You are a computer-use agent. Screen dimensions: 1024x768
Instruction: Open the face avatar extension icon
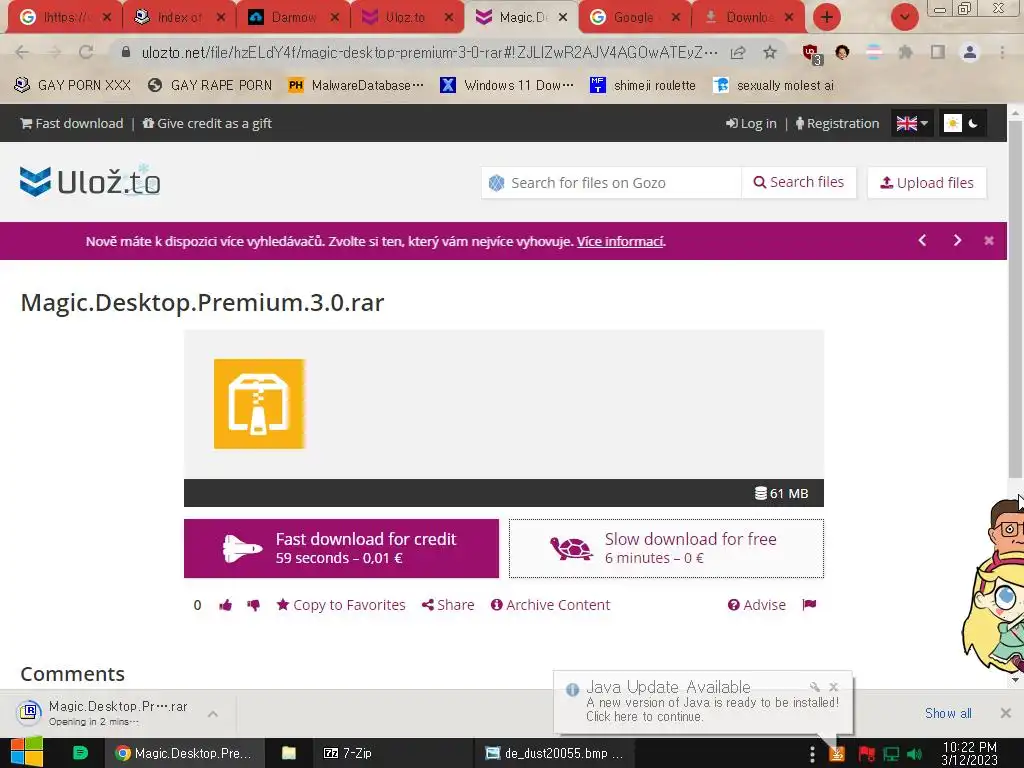842,52
